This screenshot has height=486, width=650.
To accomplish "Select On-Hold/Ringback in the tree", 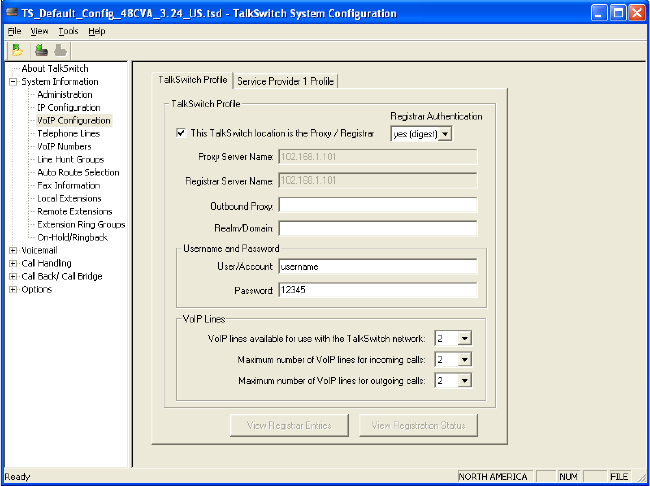I will pyautogui.click(x=73, y=238).
